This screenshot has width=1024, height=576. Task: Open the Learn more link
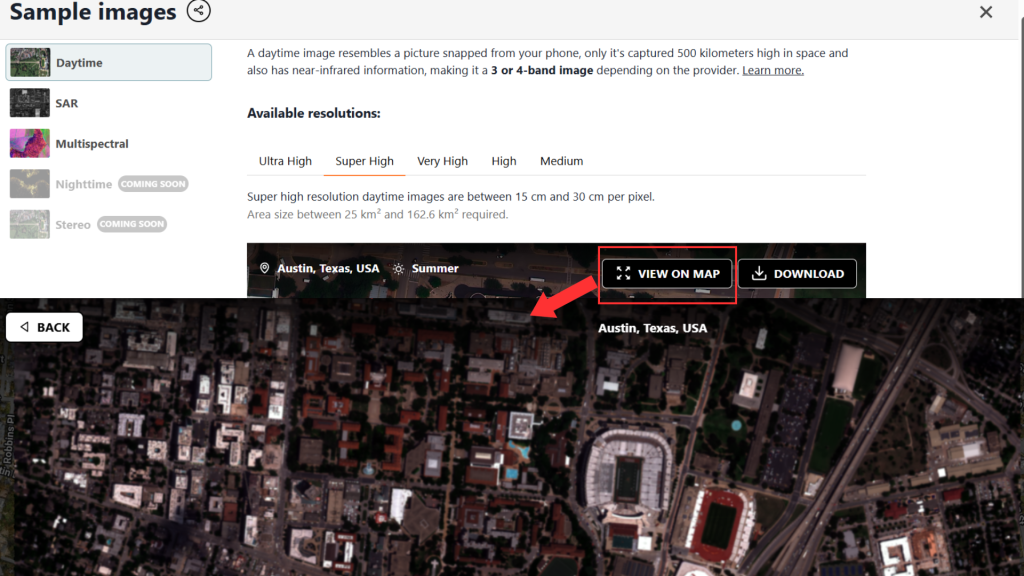(773, 71)
